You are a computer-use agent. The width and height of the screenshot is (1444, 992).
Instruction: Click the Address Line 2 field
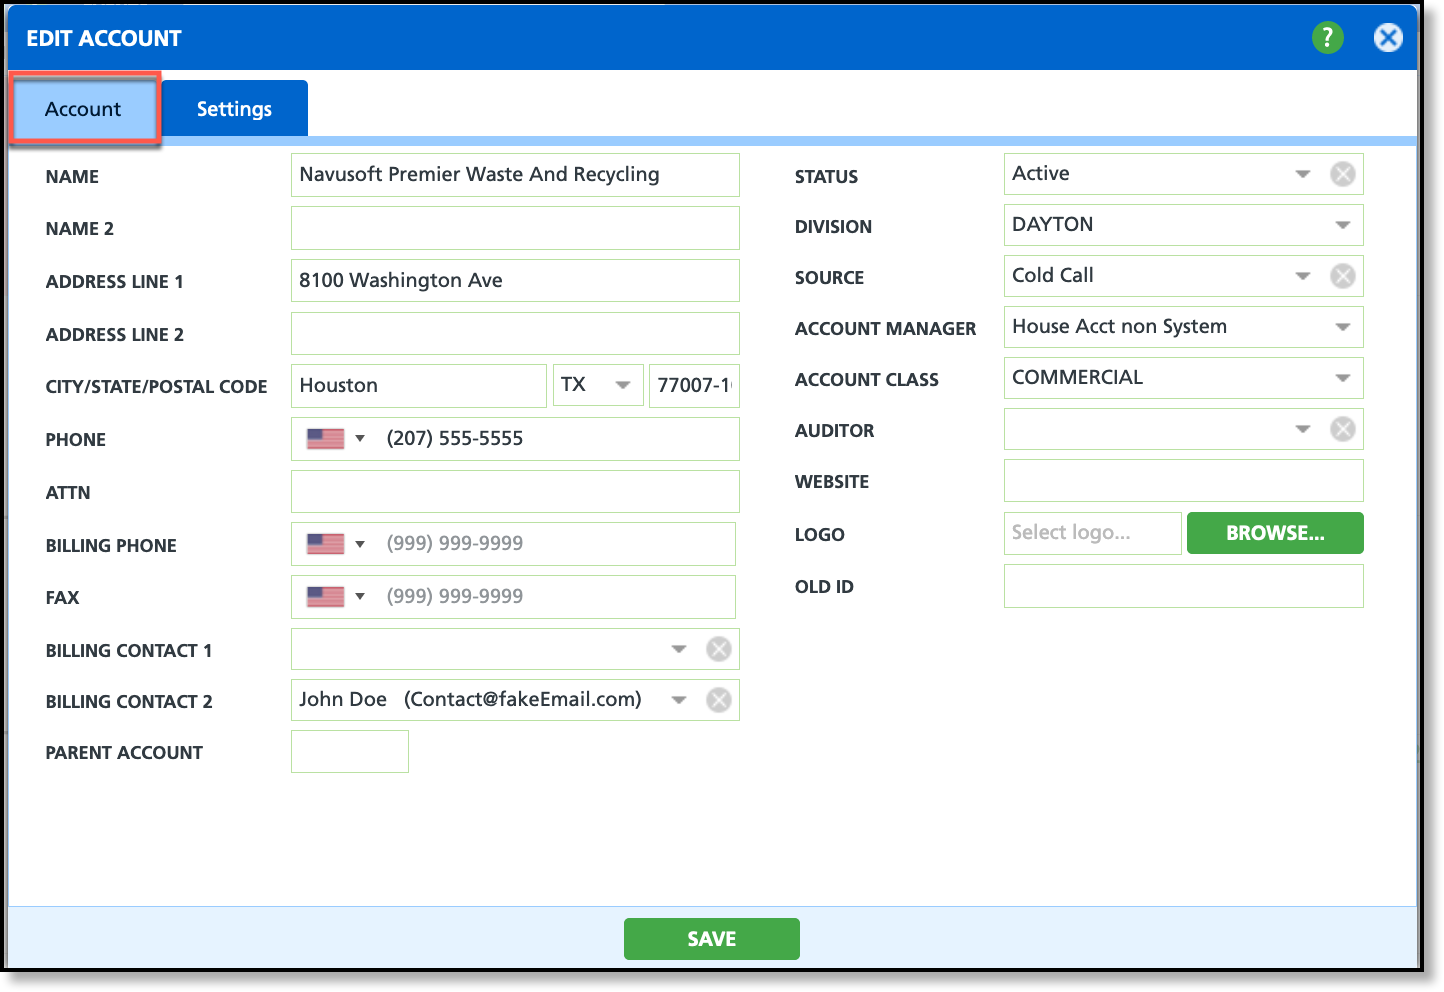click(x=515, y=333)
